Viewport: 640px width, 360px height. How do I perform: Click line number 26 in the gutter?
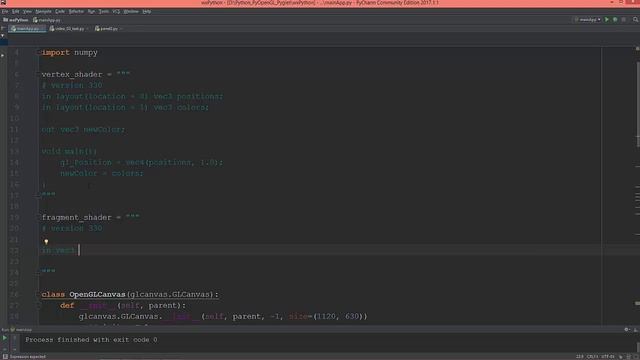point(14,294)
